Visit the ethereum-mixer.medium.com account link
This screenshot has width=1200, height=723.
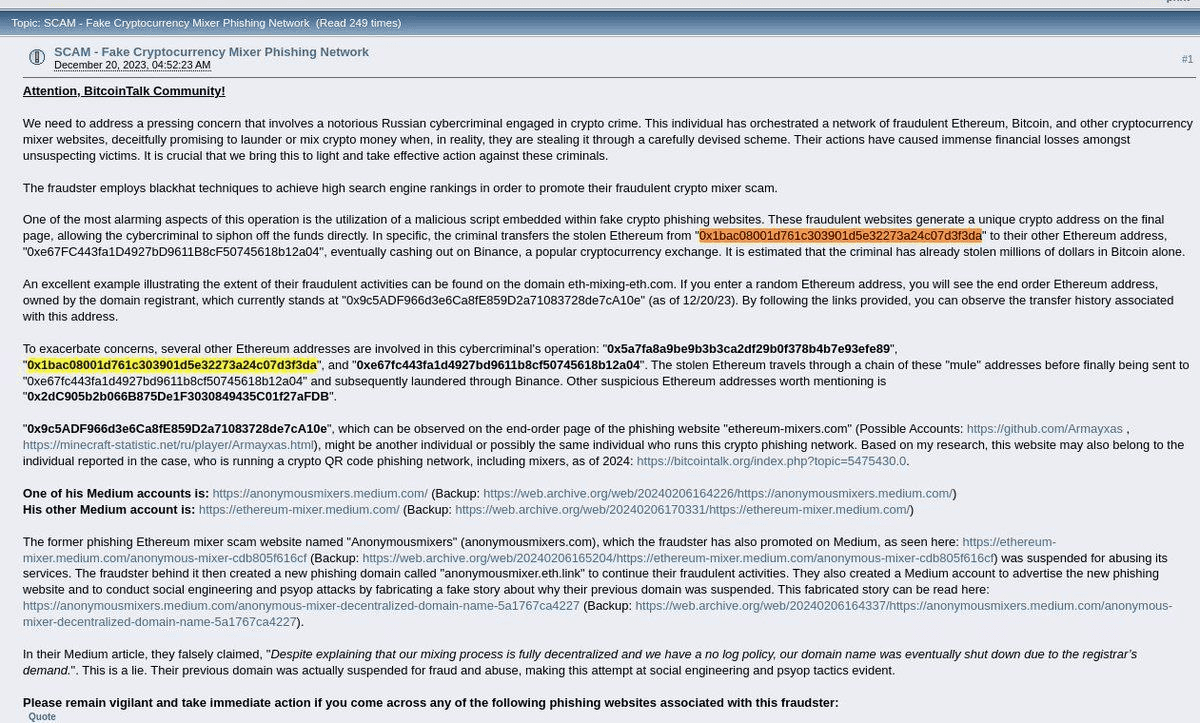pyautogui.click(x=299, y=509)
